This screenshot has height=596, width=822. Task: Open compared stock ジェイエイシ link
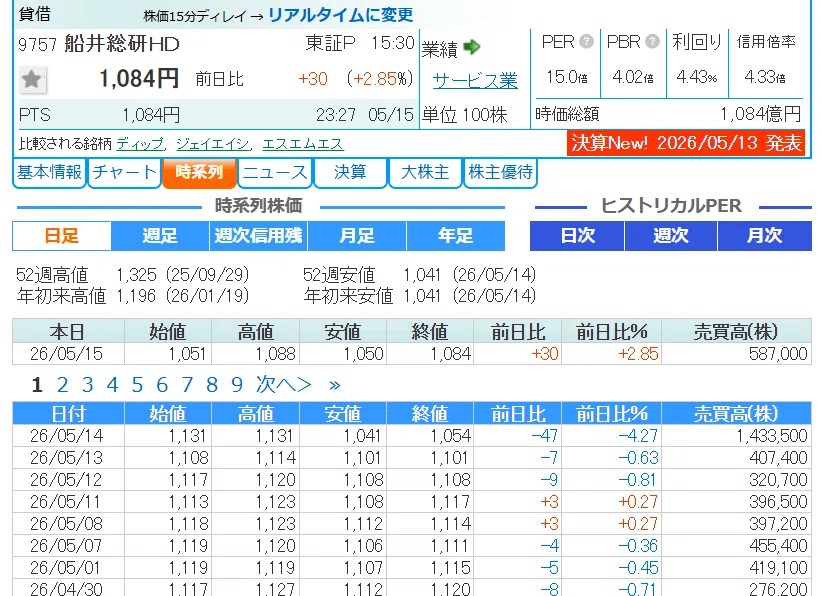[x=212, y=144]
